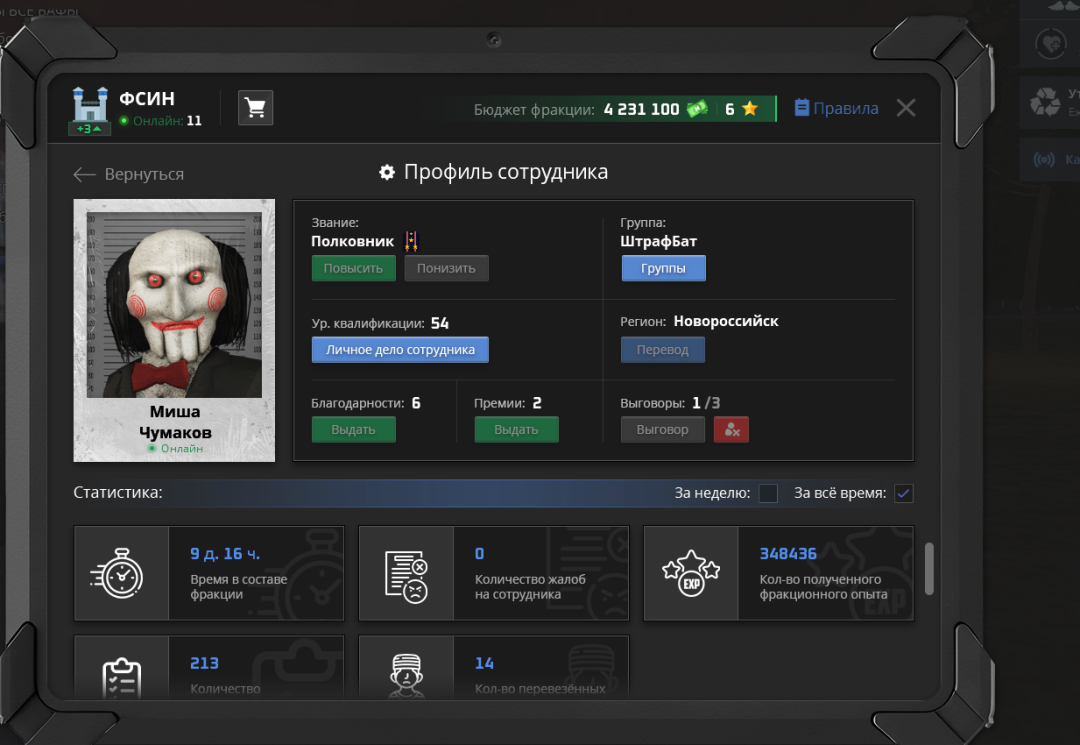Viewport: 1080px width, 745px height.
Task: Demote employee with the Понизить button
Action: point(446,269)
